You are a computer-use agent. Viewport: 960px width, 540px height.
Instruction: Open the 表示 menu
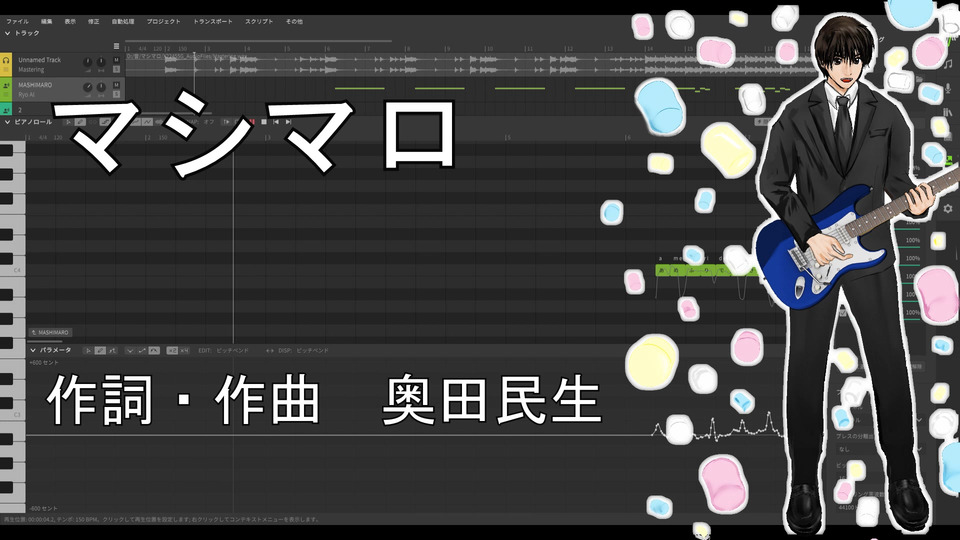tap(70, 21)
